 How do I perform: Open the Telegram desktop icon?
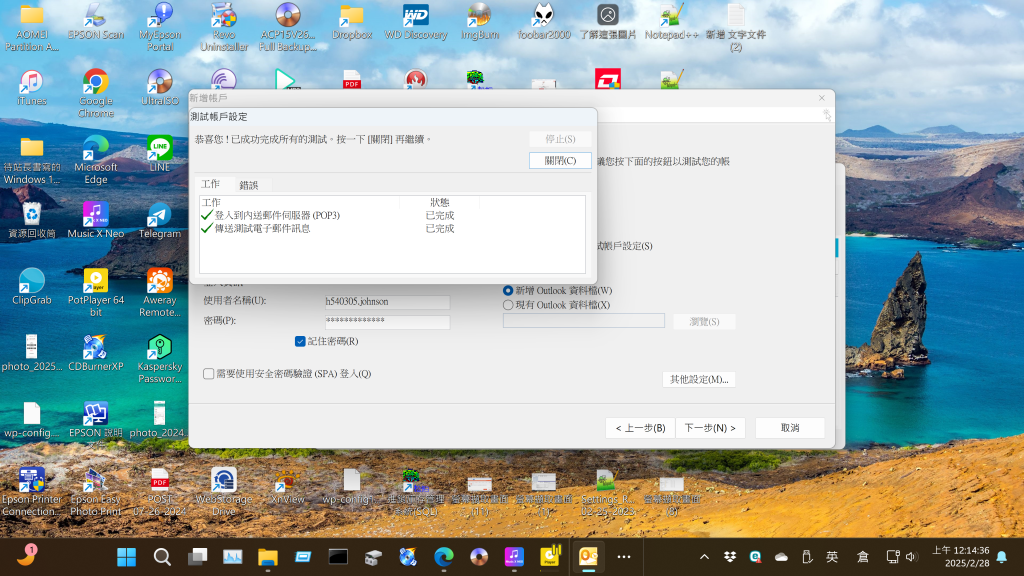[x=159, y=216]
